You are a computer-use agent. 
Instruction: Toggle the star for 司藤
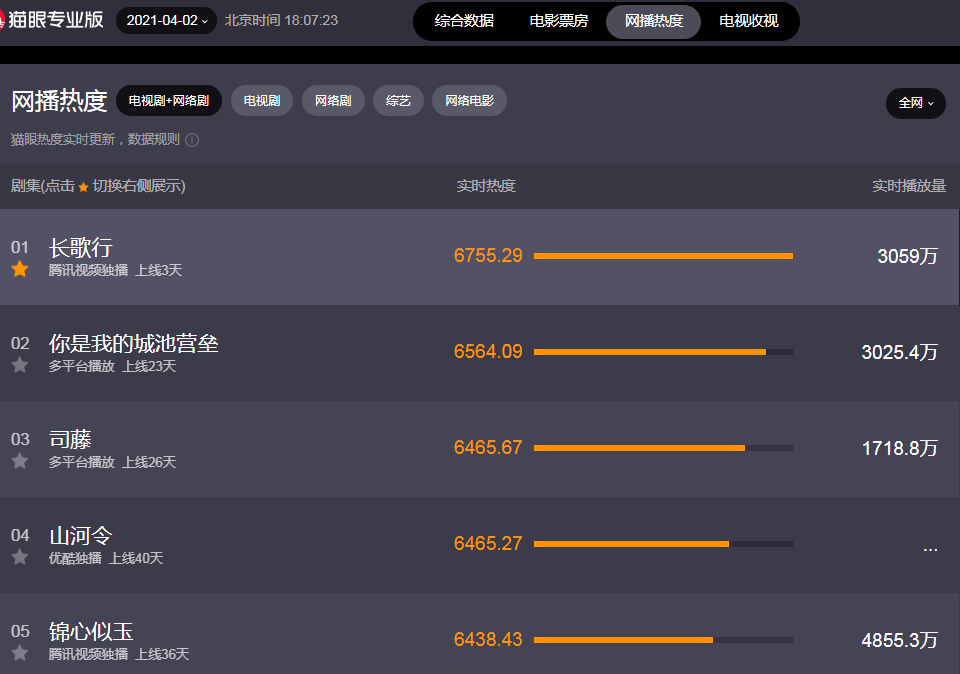point(20,461)
